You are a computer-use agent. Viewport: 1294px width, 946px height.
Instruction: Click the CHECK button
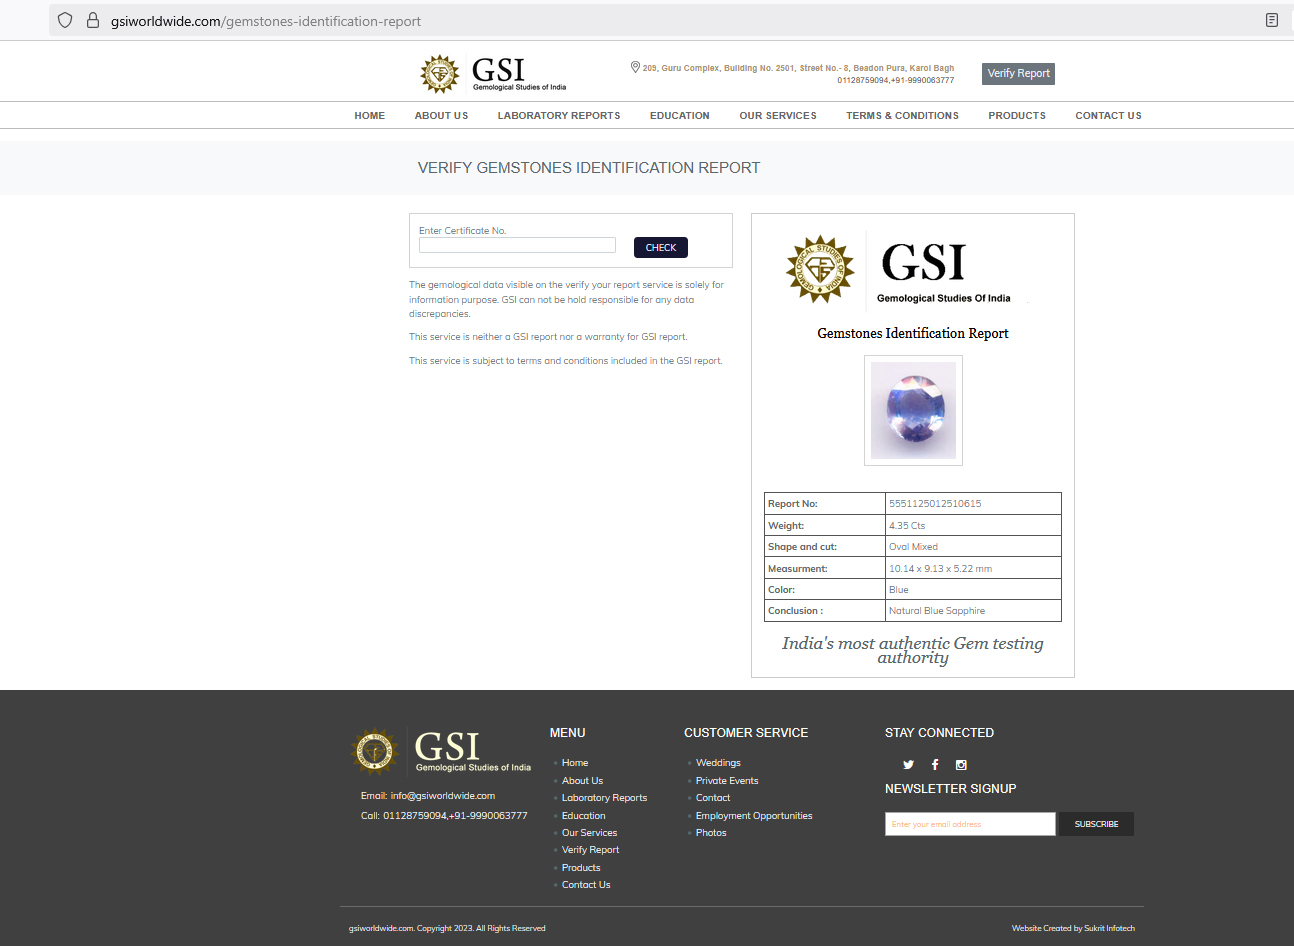tap(661, 247)
